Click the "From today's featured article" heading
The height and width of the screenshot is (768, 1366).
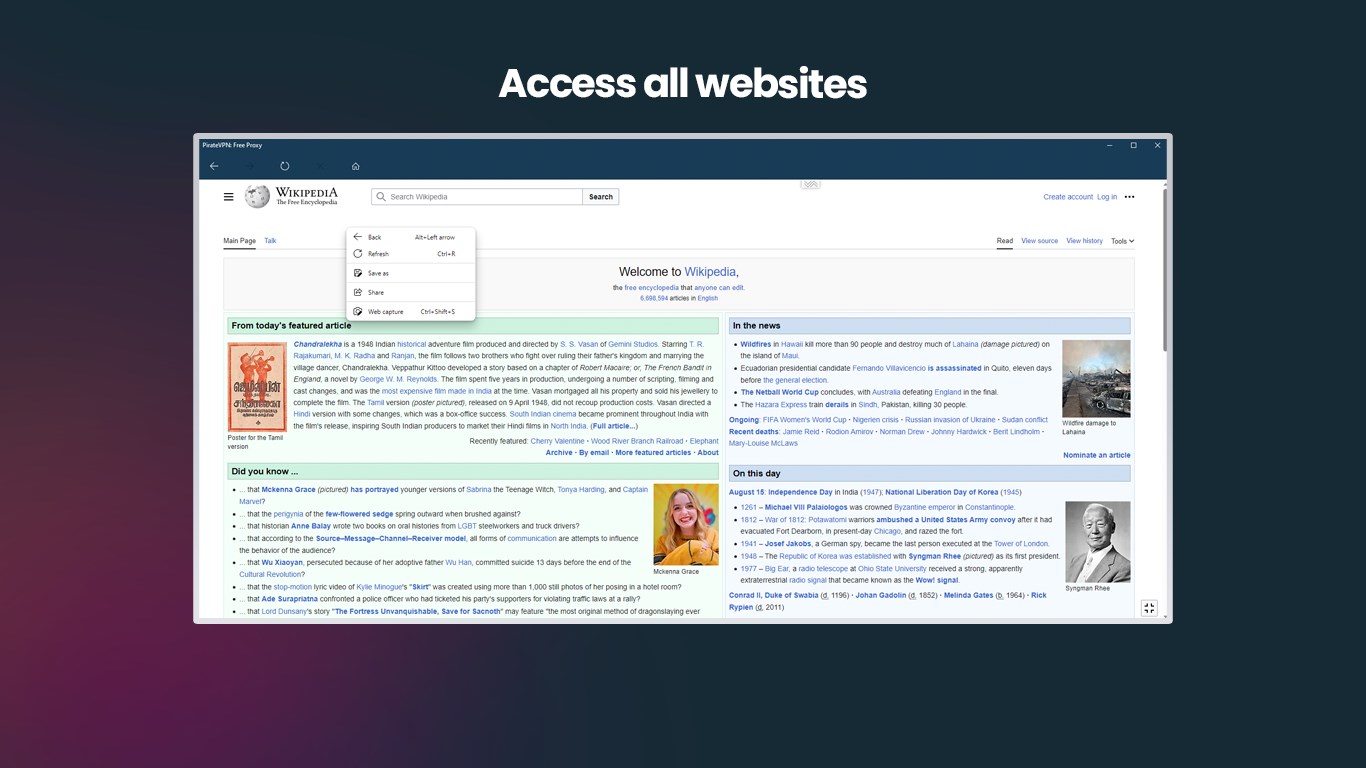pos(291,326)
